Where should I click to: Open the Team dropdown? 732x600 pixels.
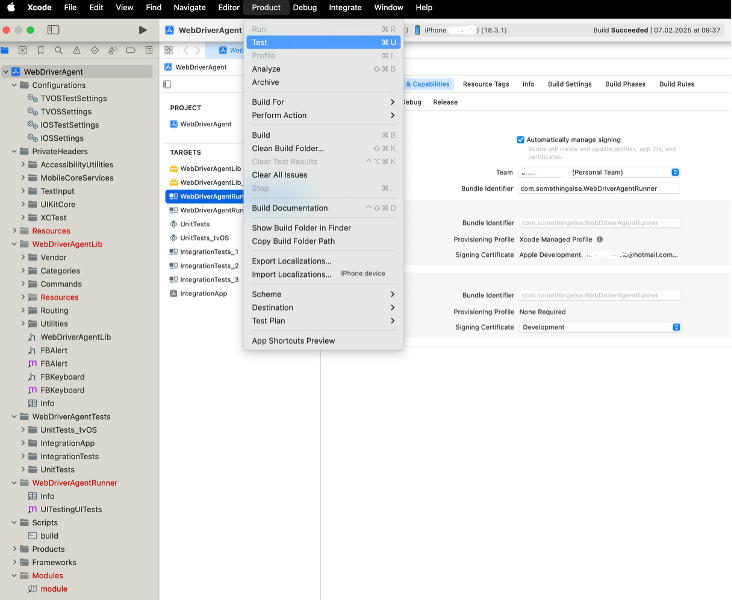599,172
